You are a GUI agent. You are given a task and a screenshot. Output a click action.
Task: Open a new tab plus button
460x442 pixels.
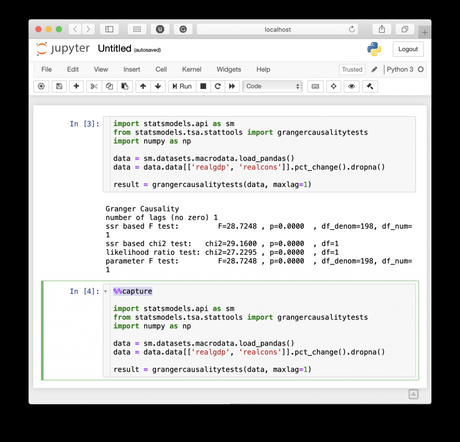coord(425,32)
